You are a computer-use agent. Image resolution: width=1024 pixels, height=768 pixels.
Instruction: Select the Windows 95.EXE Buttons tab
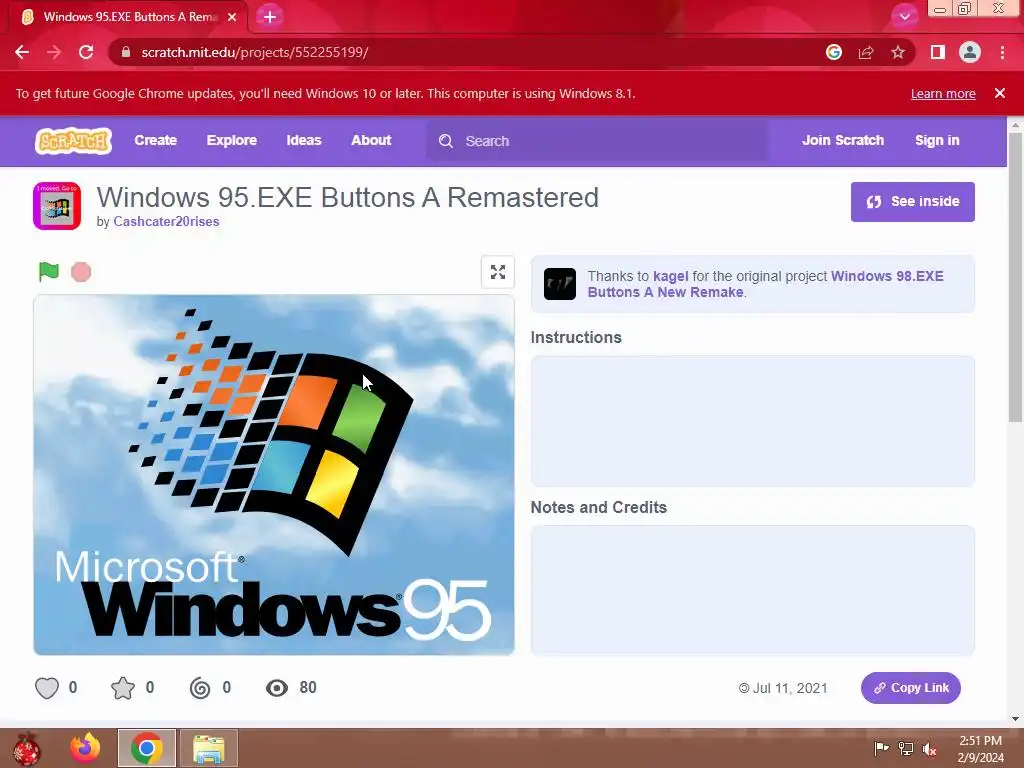click(129, 17)
